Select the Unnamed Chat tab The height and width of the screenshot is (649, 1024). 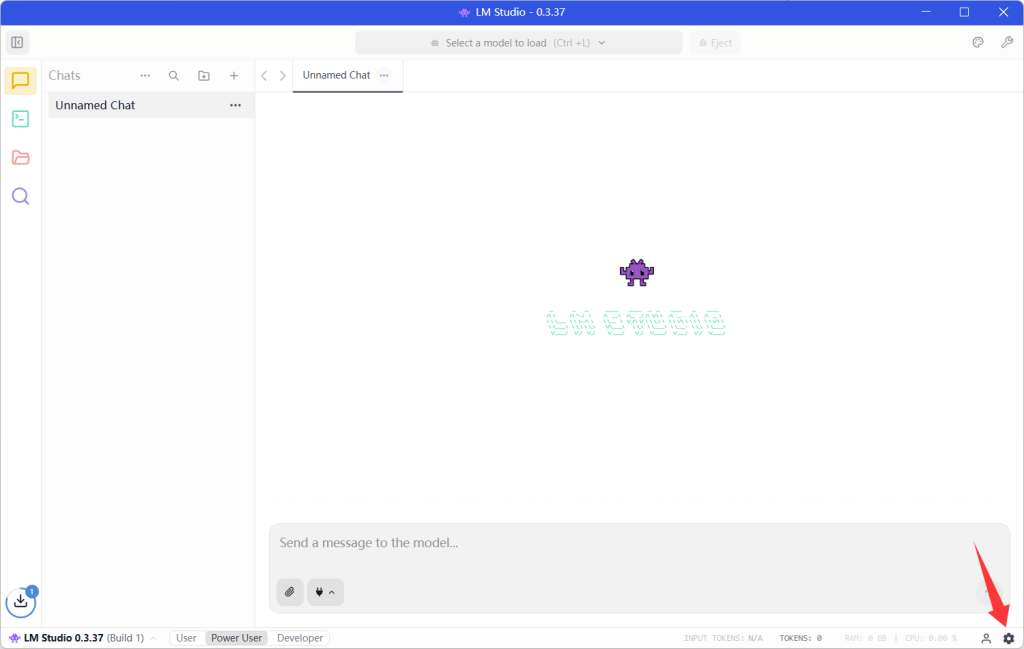pos(336,75)
